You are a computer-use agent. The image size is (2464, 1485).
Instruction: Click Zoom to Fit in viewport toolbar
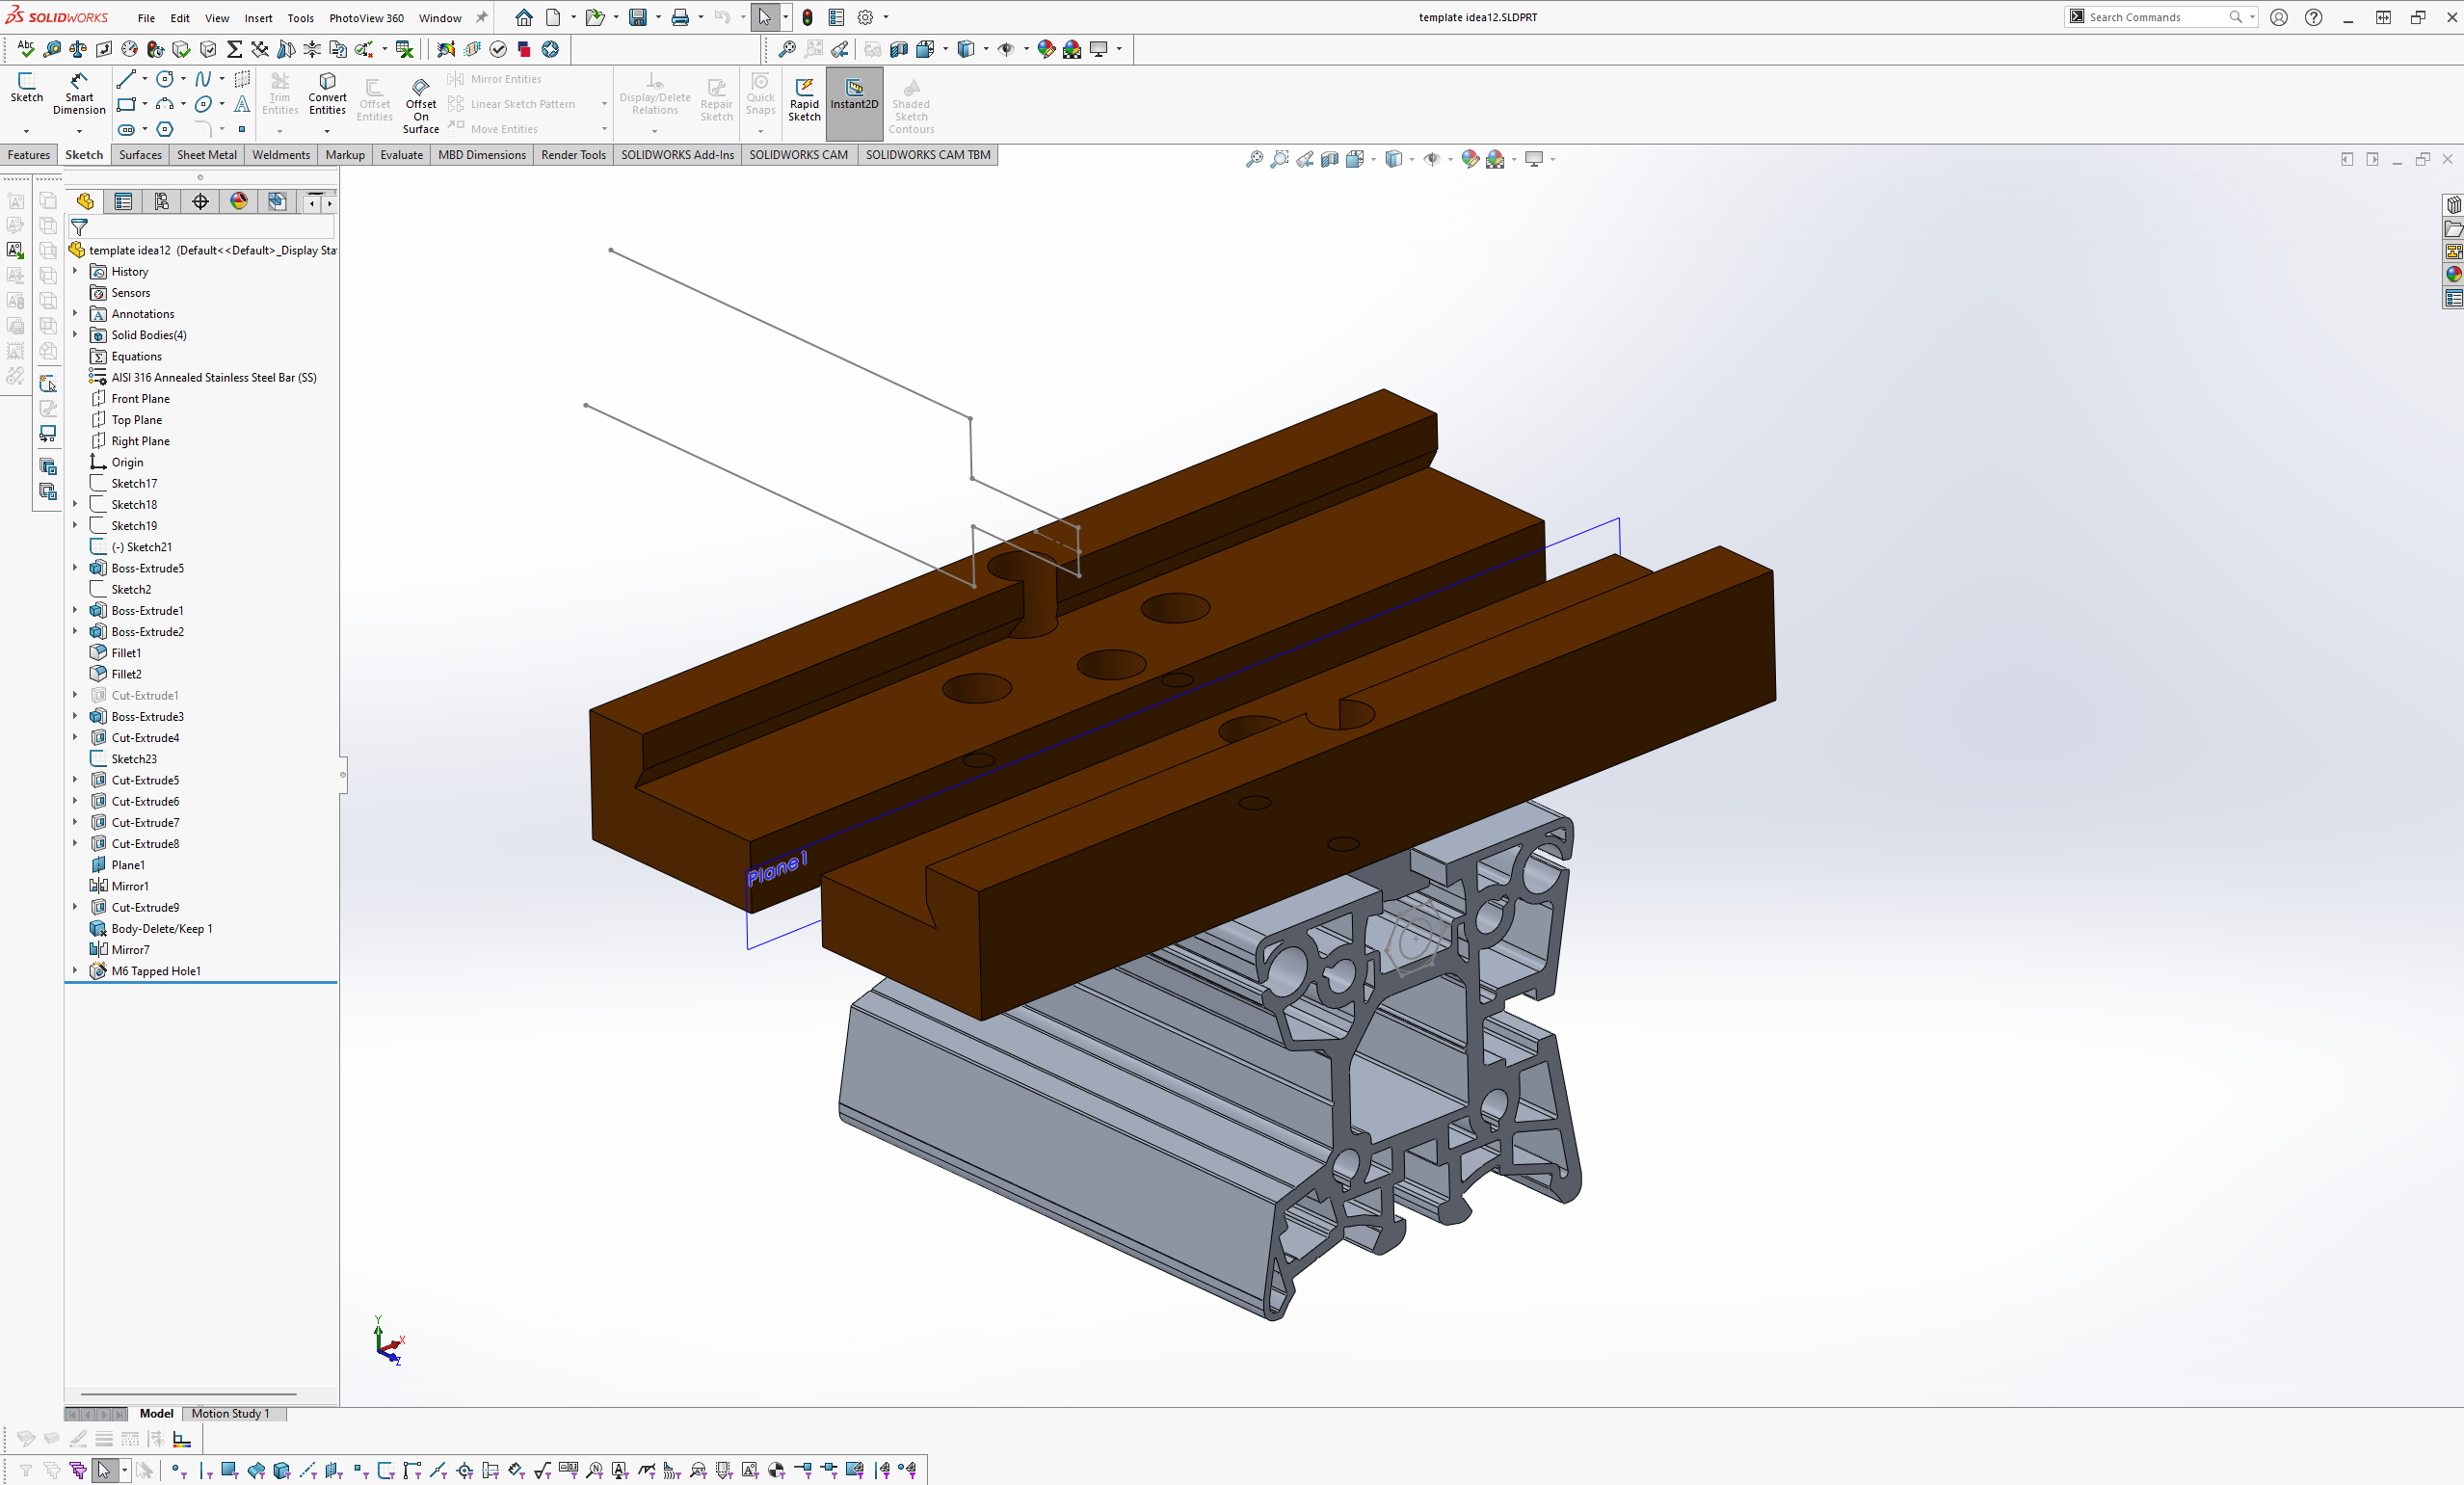point(1254,159)
